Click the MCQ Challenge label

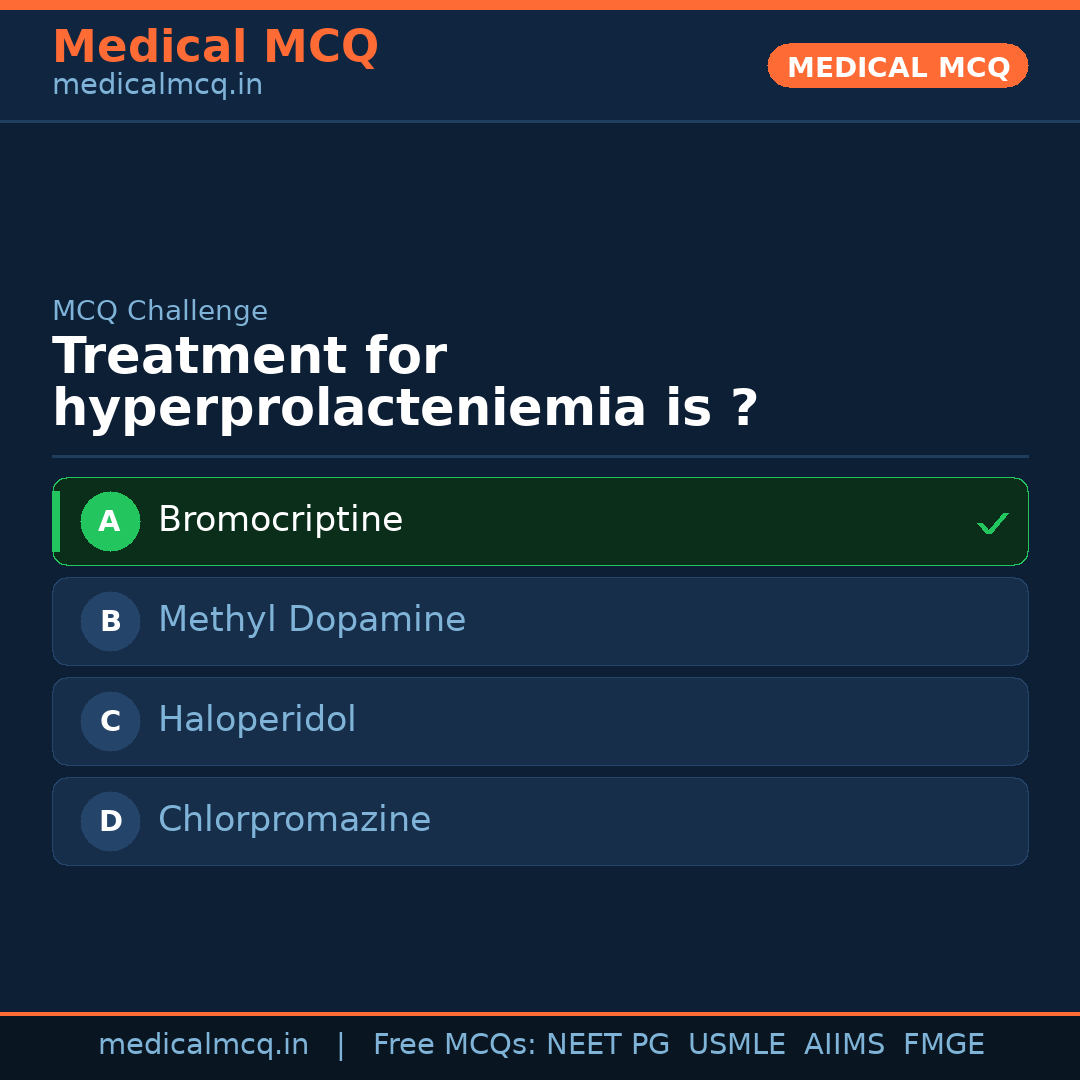pos(160,311)
